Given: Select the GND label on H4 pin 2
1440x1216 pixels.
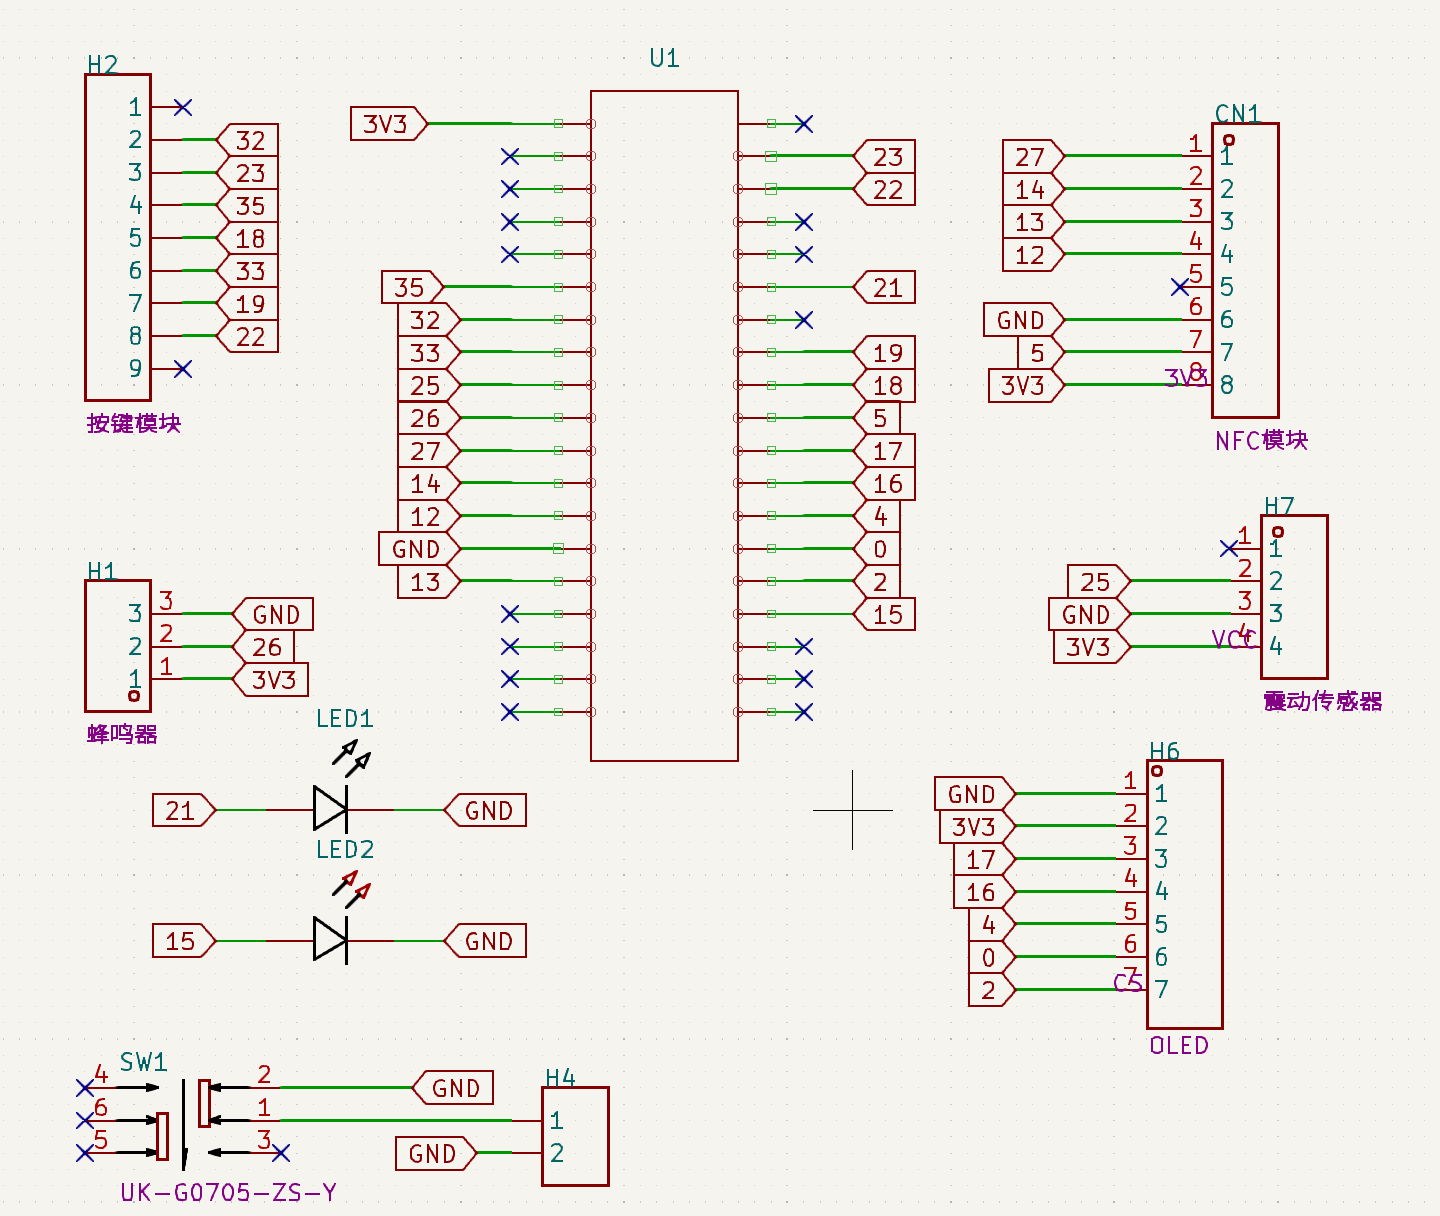Looking at the screenshot, I should pos(436,1153).
